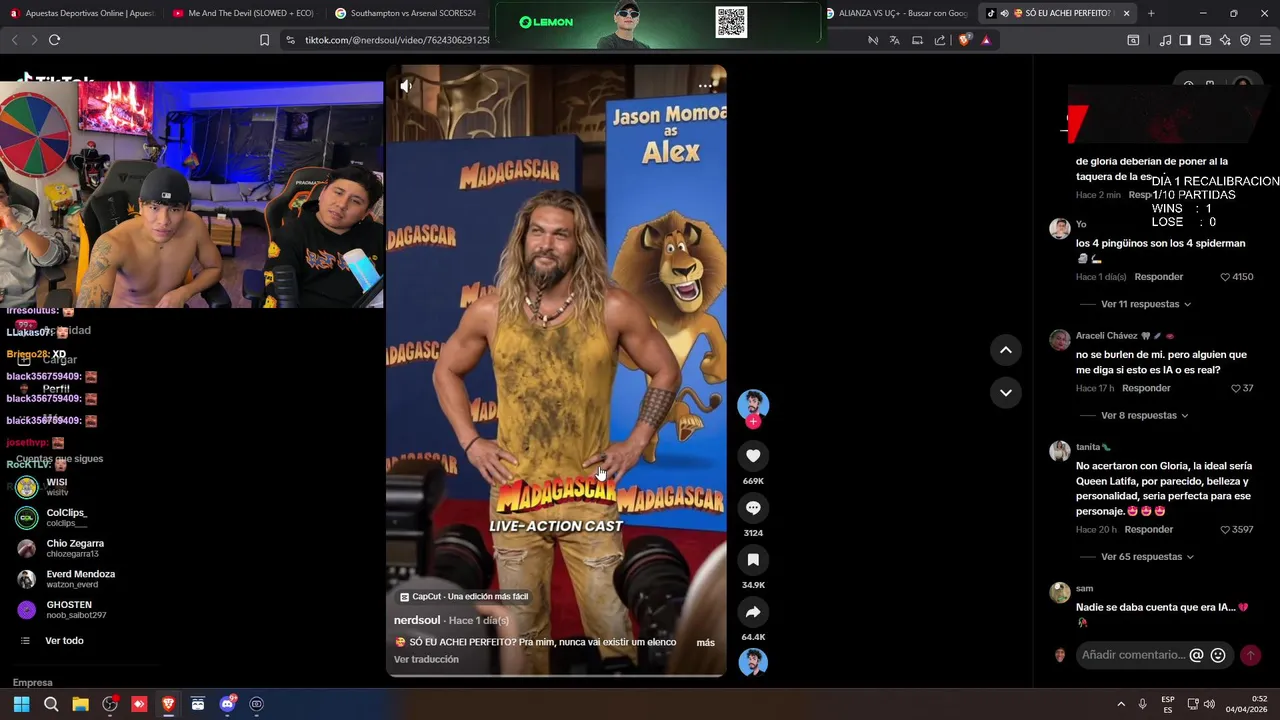The height and width of the screenshot is (720, 1280).
Task: Open the spinning sound disc avatar
Action: pyautogui.click(x=753, y=662)
